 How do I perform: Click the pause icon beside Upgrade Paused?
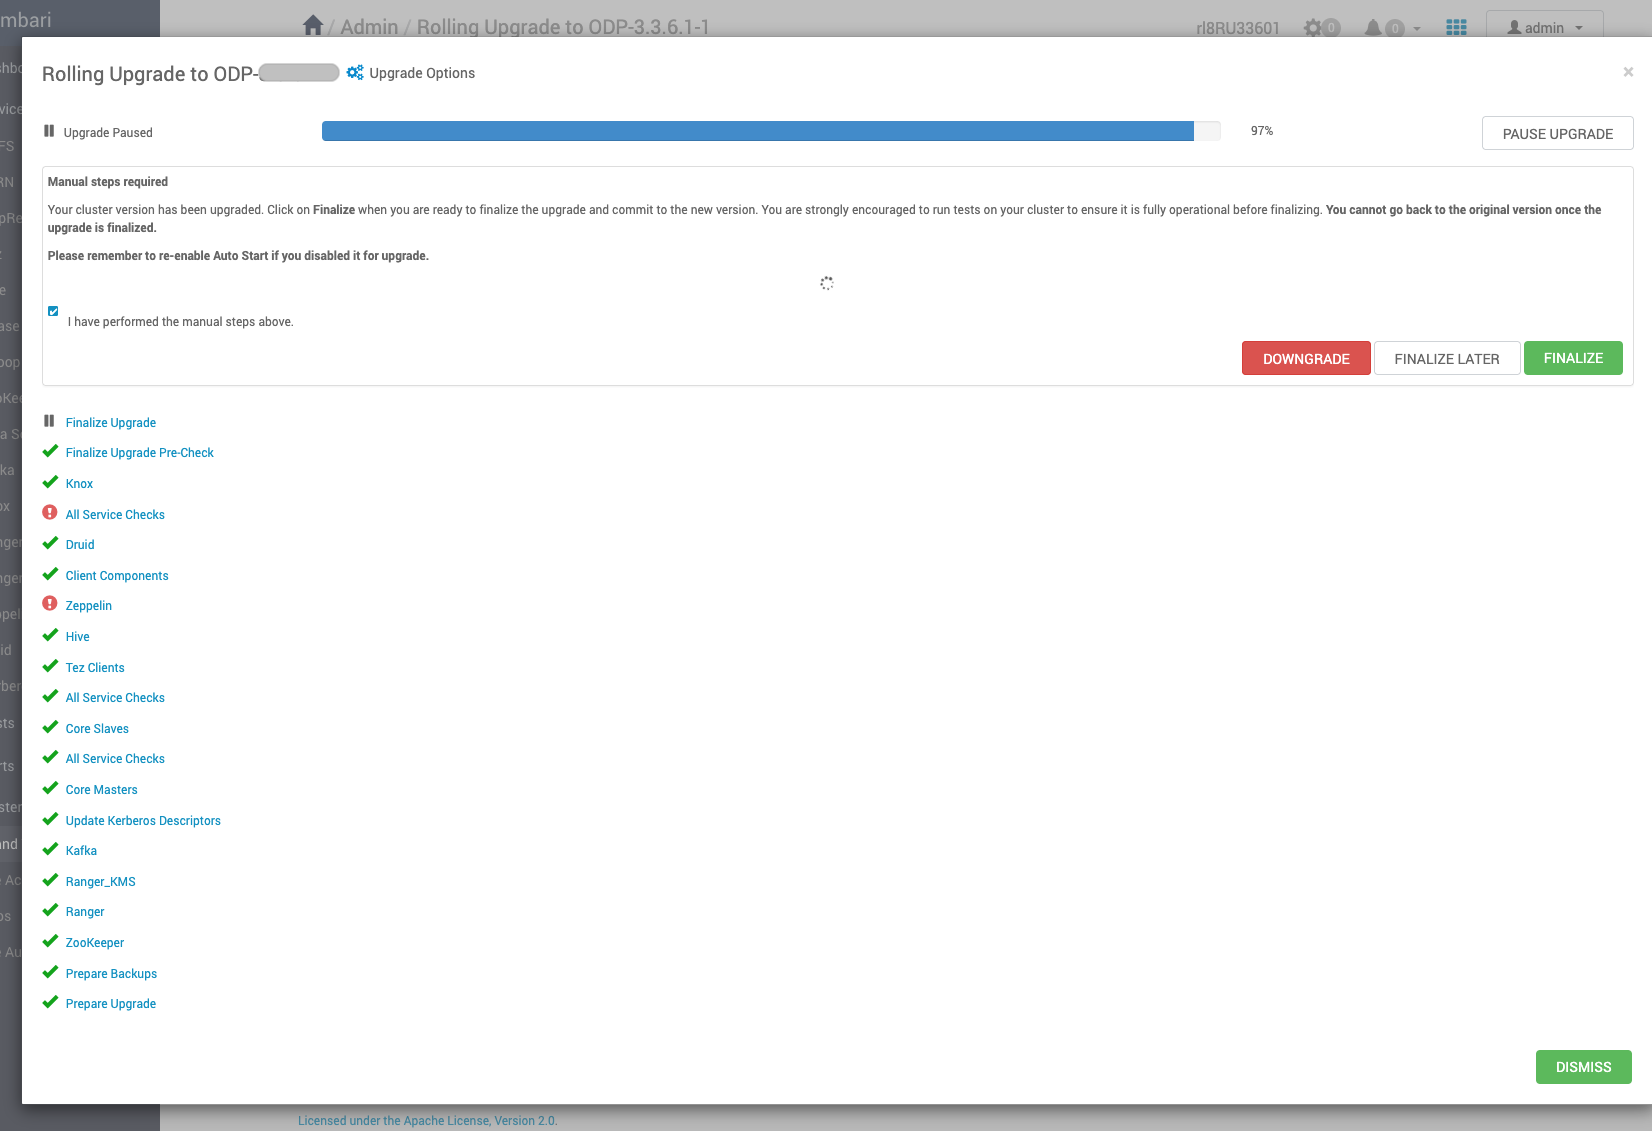pyautogui.click(x=49, y=131)
